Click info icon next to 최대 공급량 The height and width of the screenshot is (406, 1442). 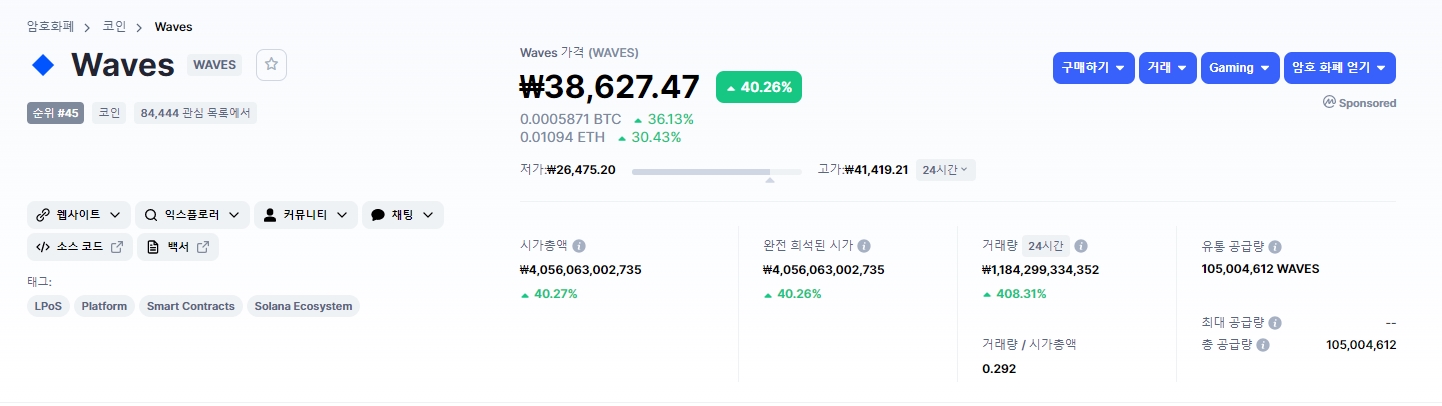(1275, 323)
